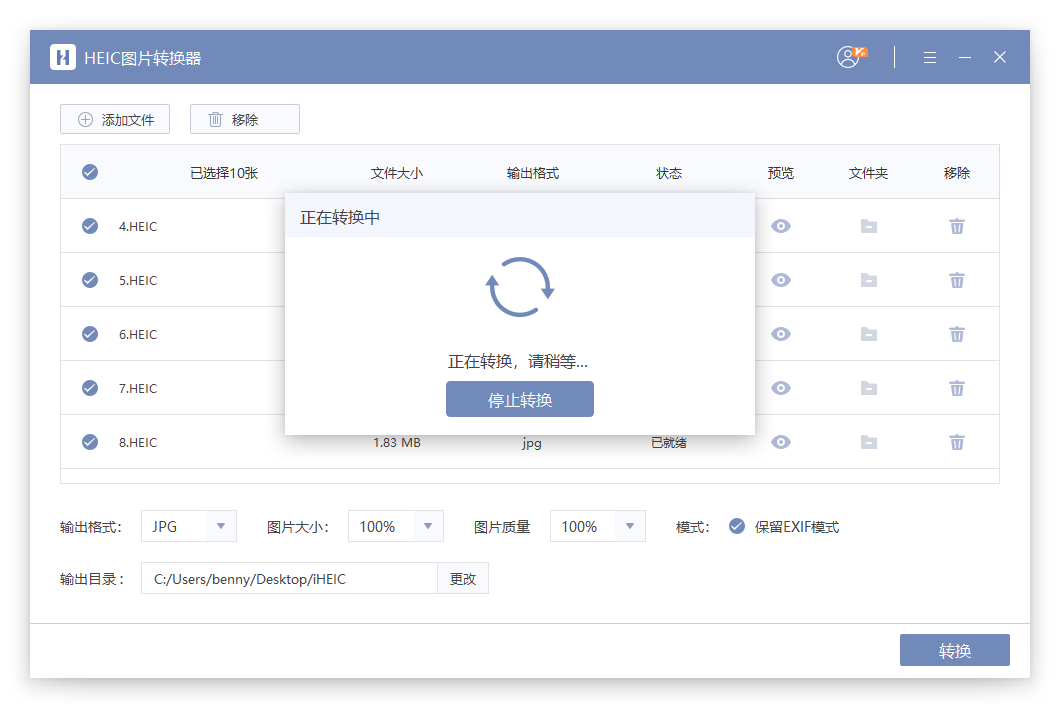This screenshot has height=708, width=1060.
Task: Click the HEIC converter app logo
Action: [63, 57]
